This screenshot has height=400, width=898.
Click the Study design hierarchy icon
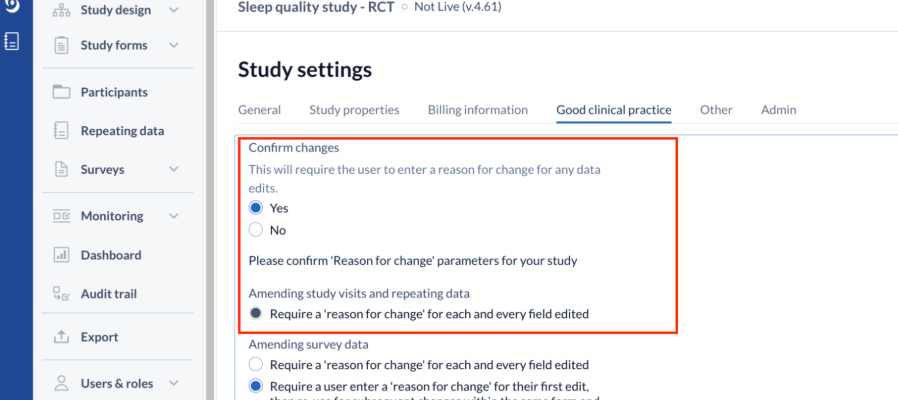click(x=61, y=10)
